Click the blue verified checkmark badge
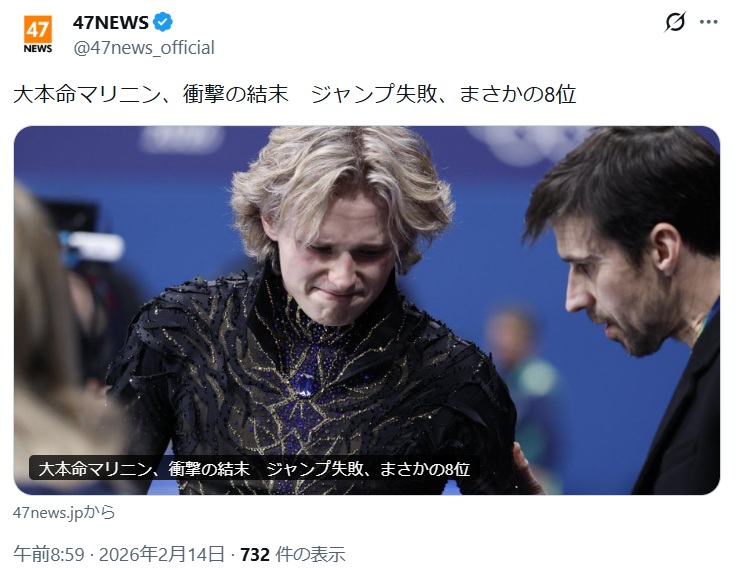 (163, 22)
